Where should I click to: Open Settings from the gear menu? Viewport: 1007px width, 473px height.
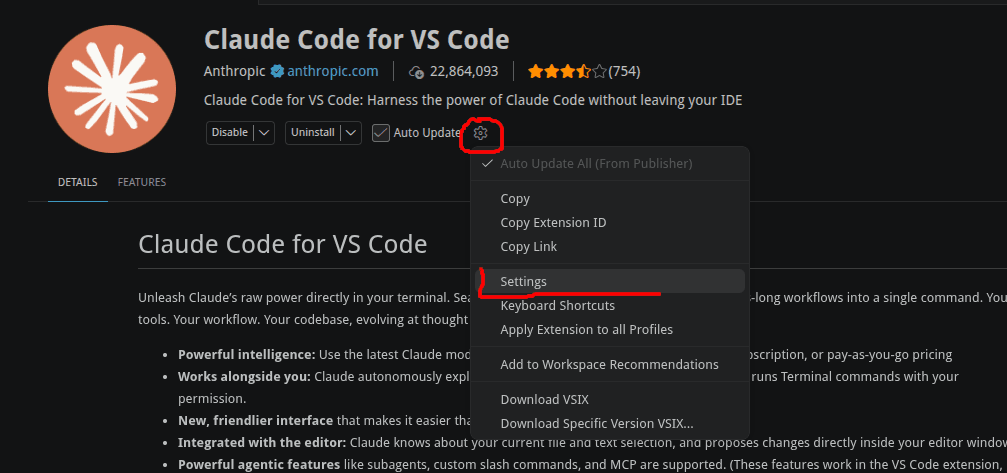click(x=610, y=282)
